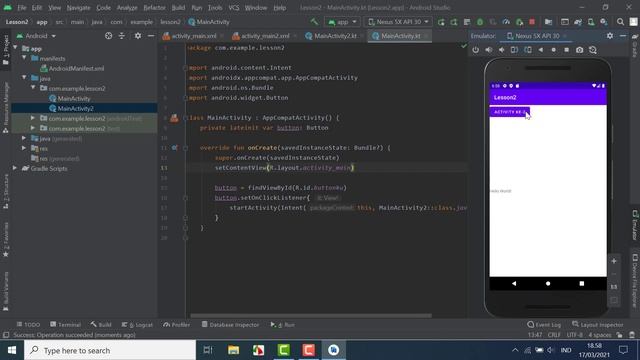Zoom in the emulator with the plus icon
This screenshot has width=640, height=360.
614,261
